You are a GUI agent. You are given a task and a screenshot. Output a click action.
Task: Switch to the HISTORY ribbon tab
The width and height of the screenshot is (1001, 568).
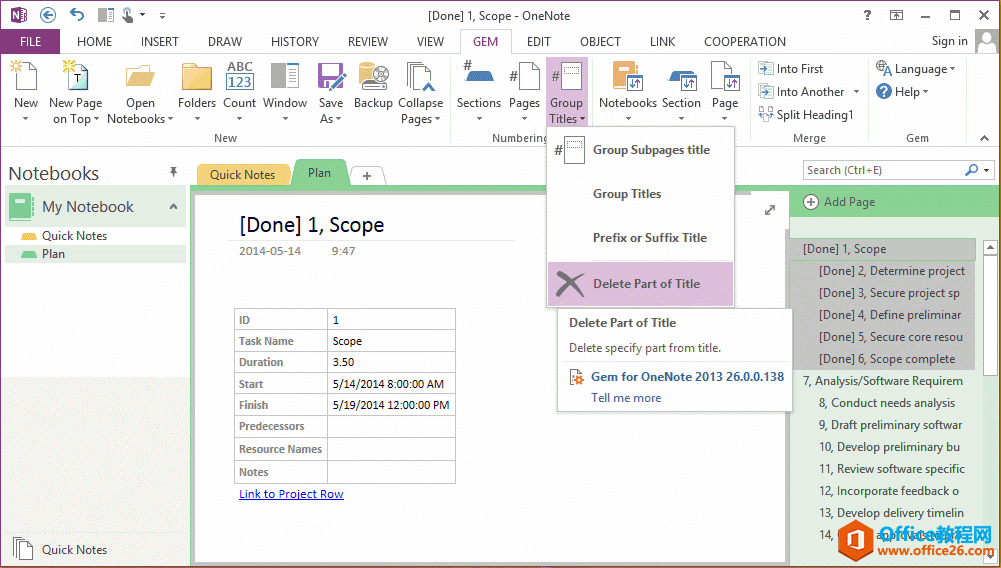tap(295, 42)
